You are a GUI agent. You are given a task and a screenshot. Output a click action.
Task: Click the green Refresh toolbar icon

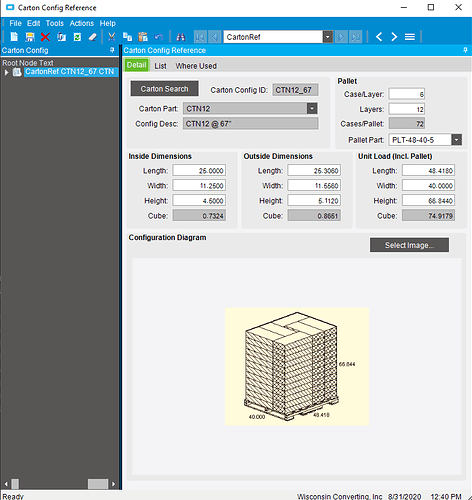click(x=77, y=37)
